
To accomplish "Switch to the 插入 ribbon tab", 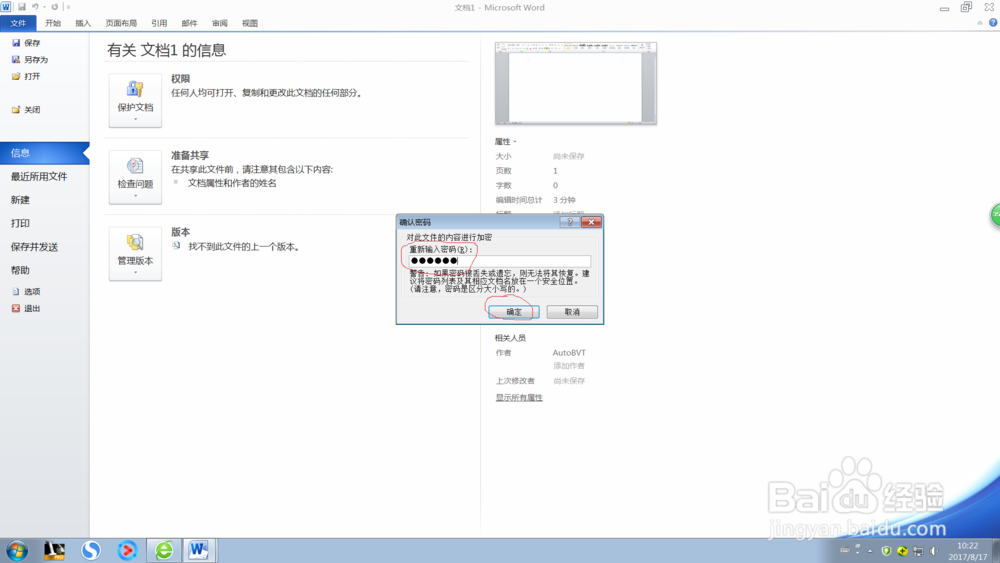I will click(83, 23).
